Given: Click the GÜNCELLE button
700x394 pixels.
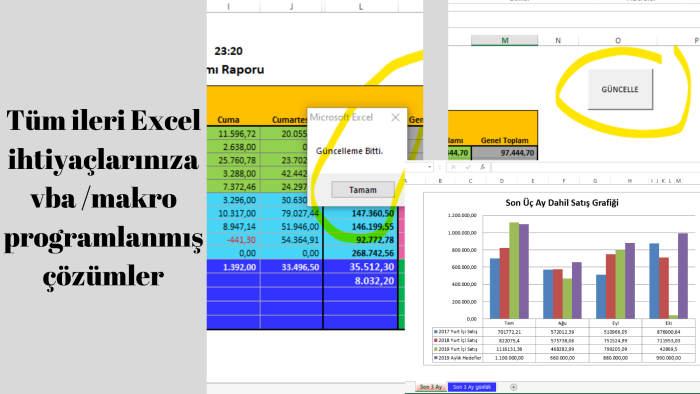Looking at the screenshot, I should point(620,89).
